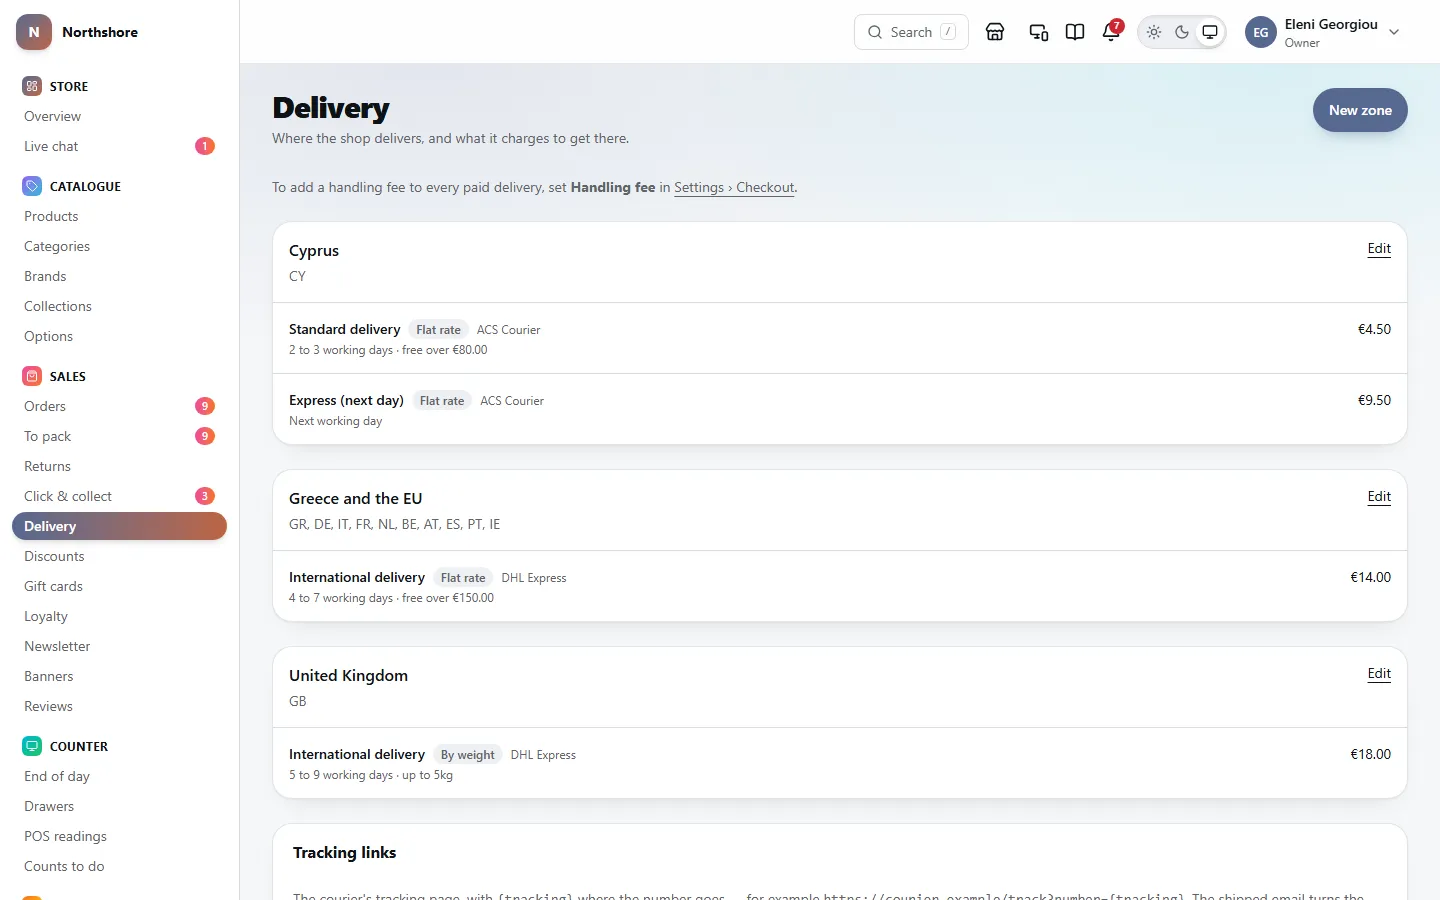Click the devices preview icon in the top bar

(x=1039, y=32)
